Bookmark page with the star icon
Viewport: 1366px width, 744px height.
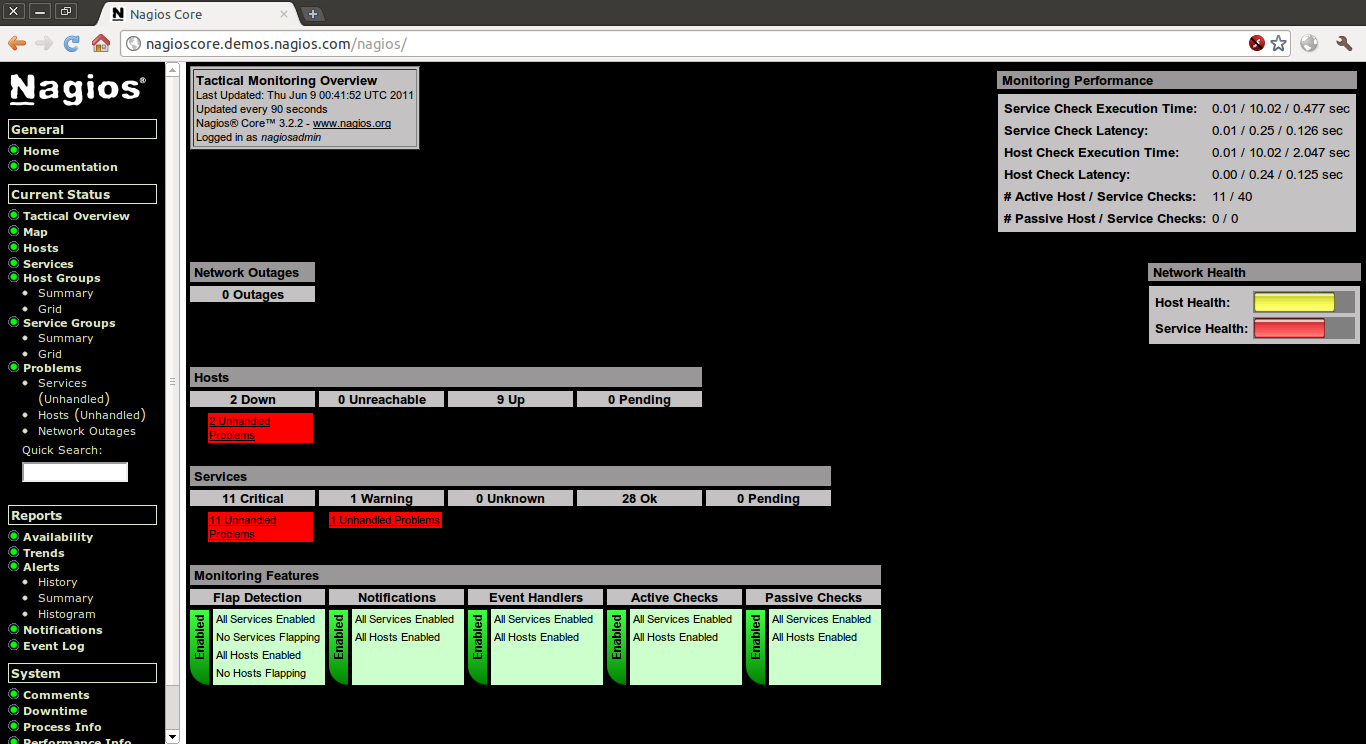pos(1279,43)
